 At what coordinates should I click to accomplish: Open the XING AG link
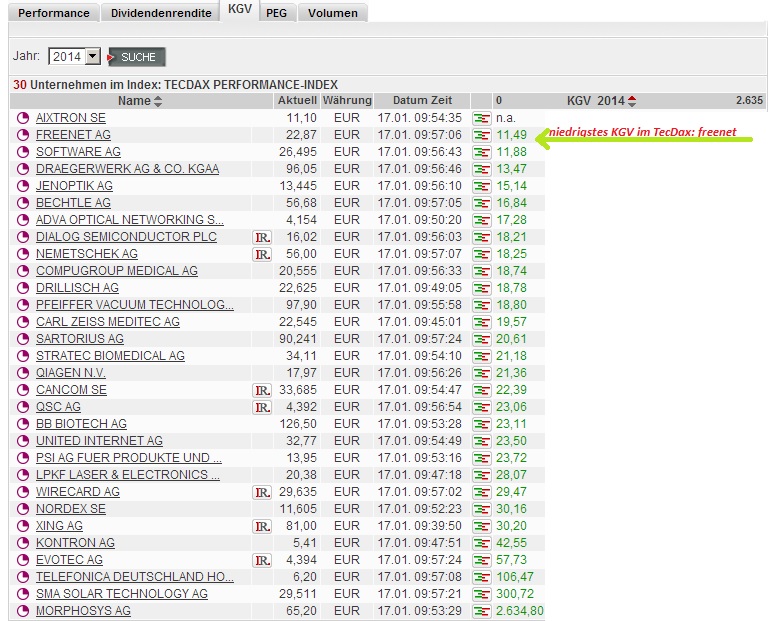pos(59,526)
